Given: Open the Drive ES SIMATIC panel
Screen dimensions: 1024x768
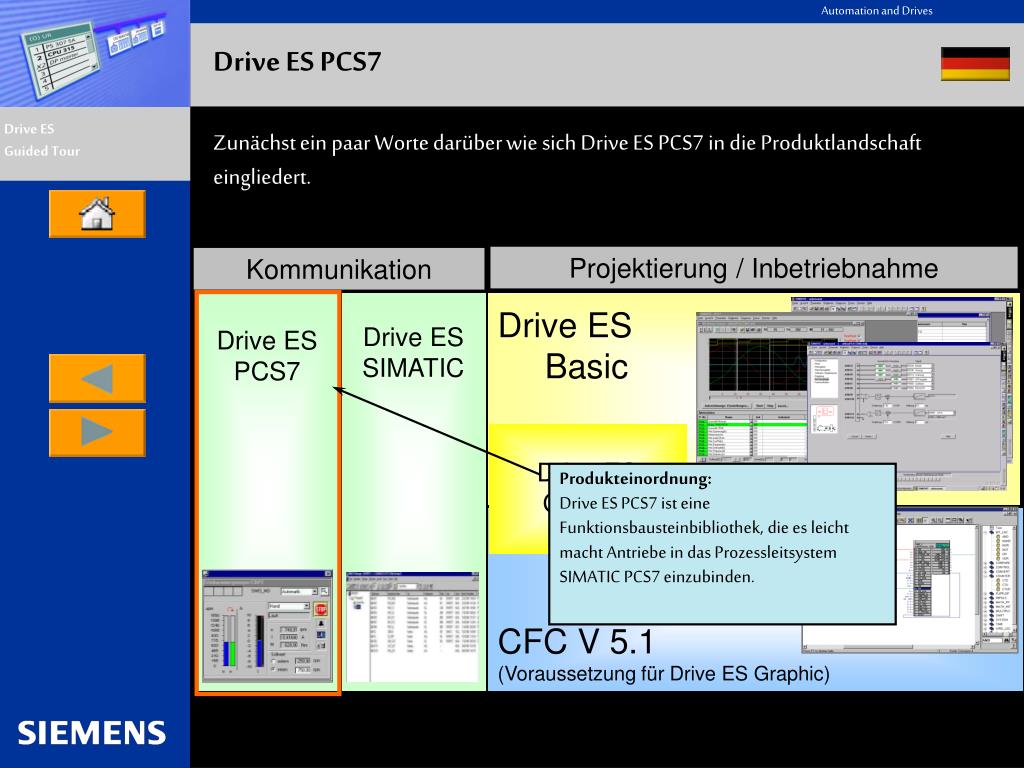Looking at the screenshot, I should (414, 491).
